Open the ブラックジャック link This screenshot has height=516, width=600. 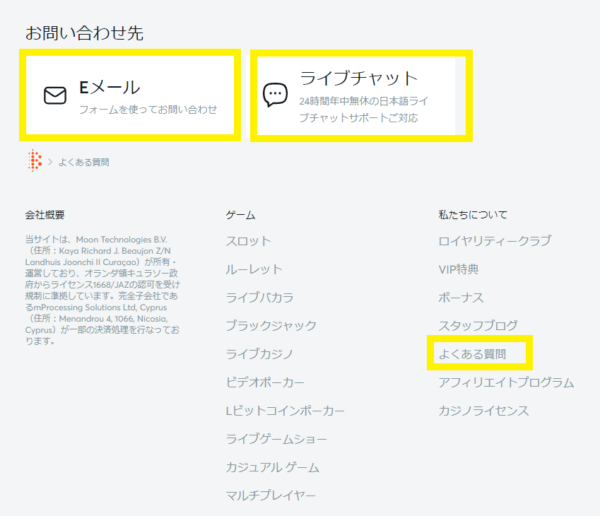click(271, 325)
